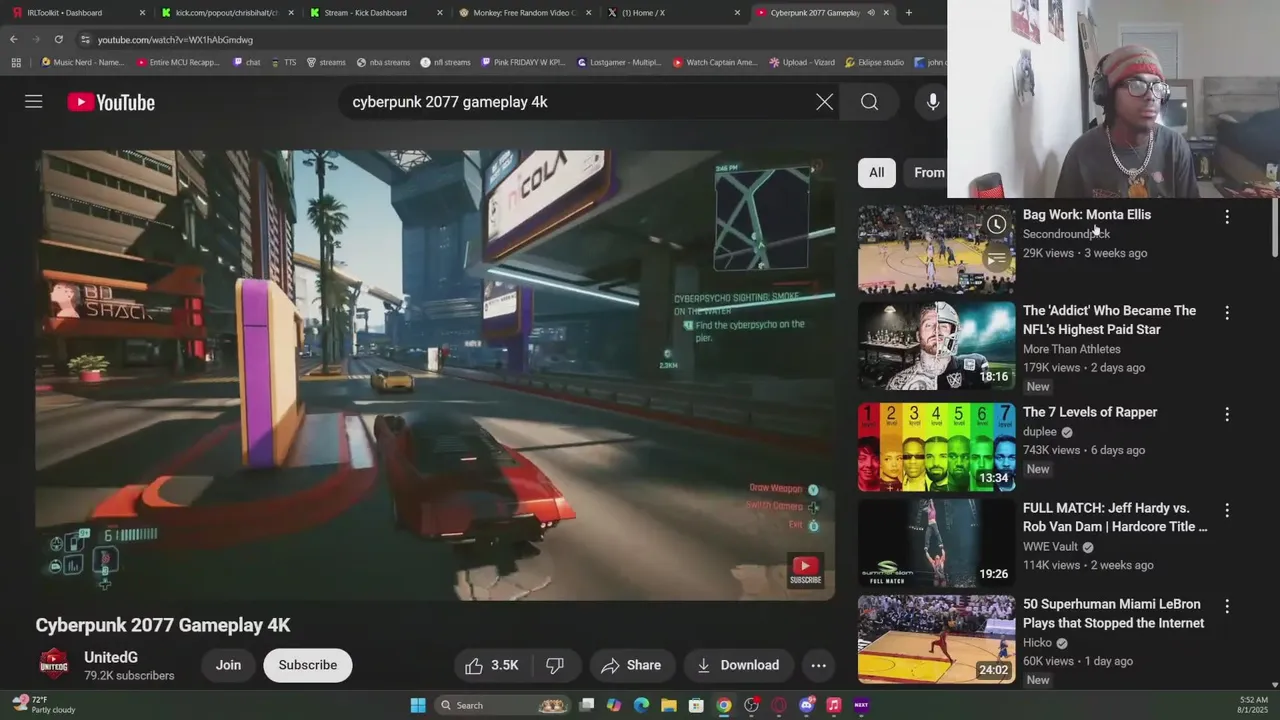Viewport: 1280px width, 720px height.
Task: Open Discord from taskbar
Action: pos(806,705)
